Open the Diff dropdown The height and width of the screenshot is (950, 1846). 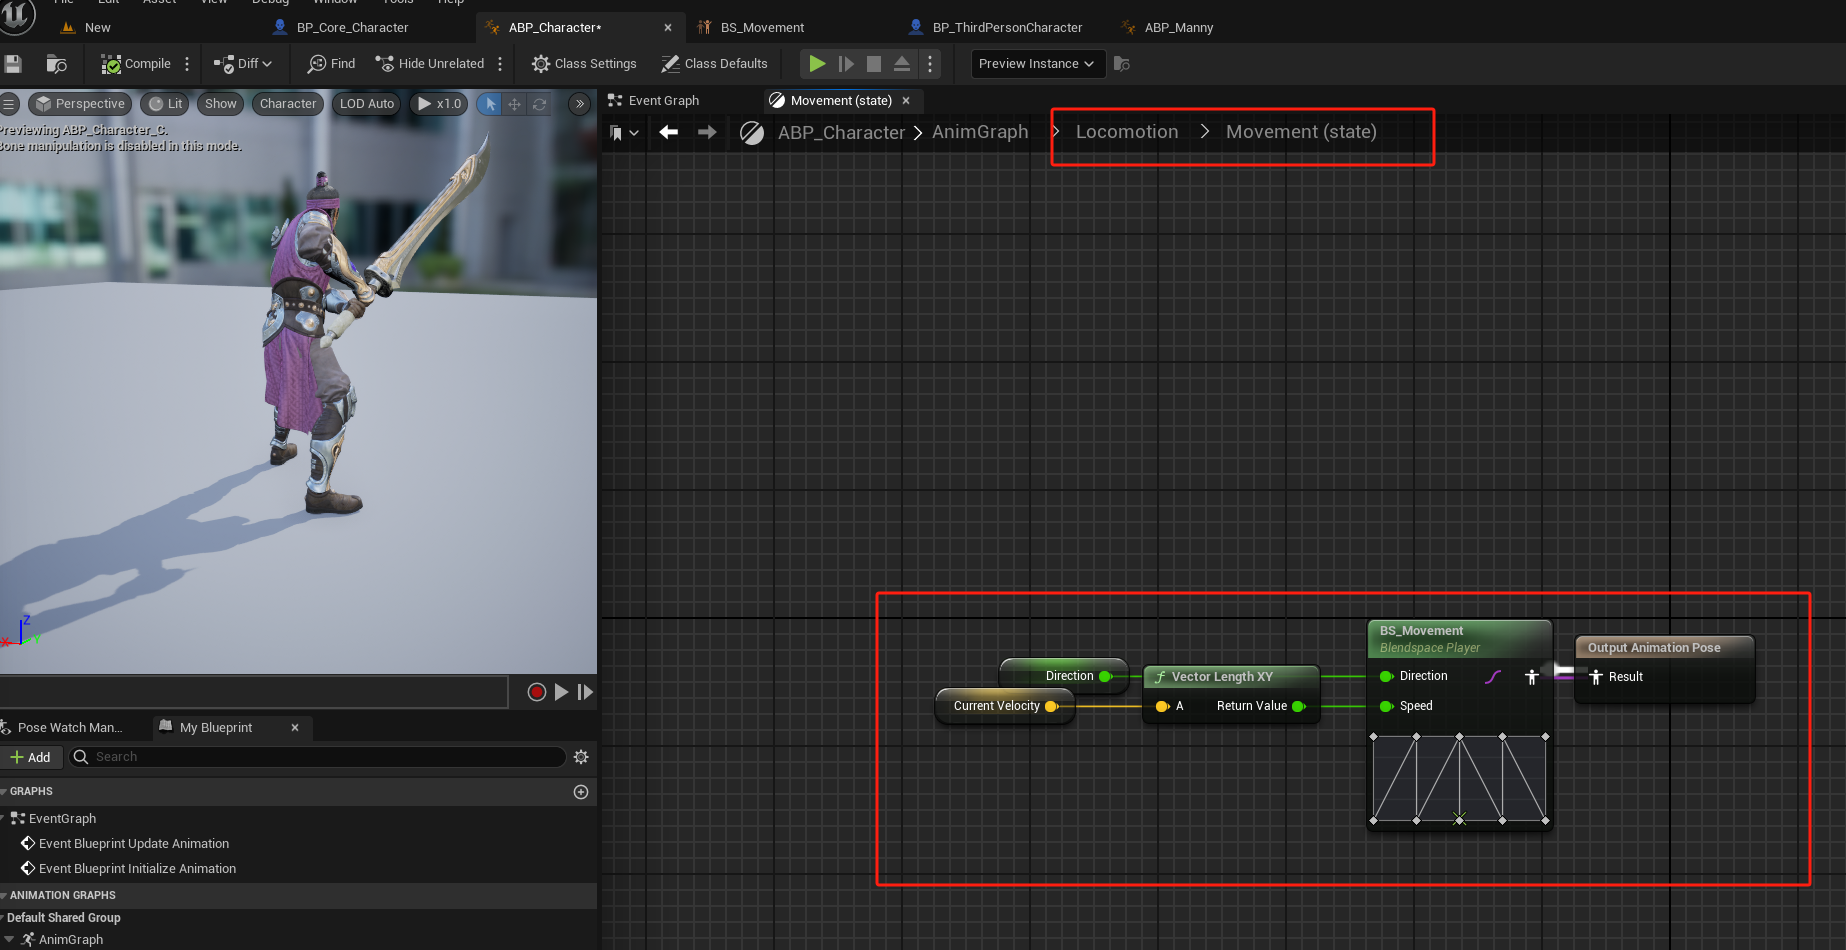click(243, 64)
